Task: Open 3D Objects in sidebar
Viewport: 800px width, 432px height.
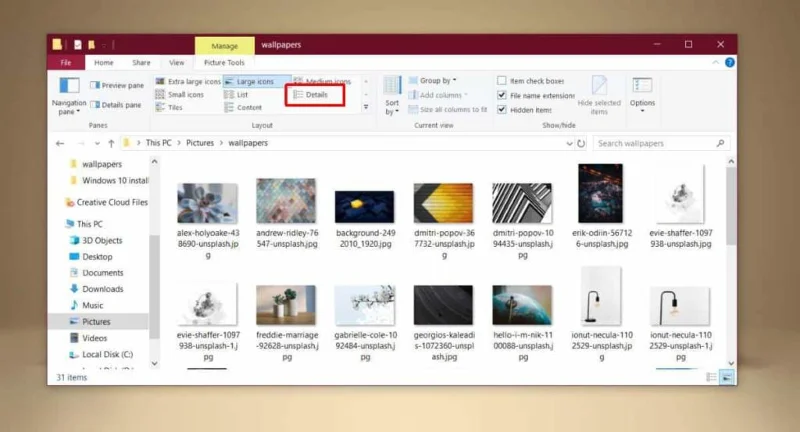Action: (x=95, y=240)
